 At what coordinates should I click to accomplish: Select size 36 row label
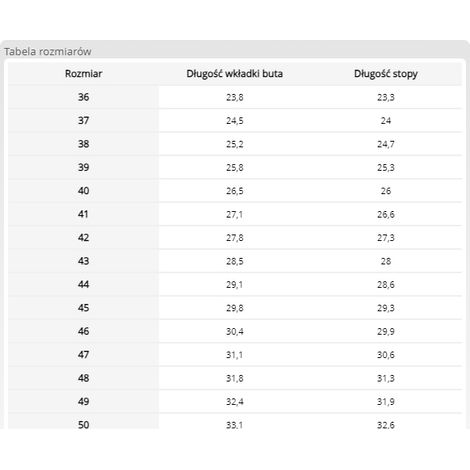(83, 97)
